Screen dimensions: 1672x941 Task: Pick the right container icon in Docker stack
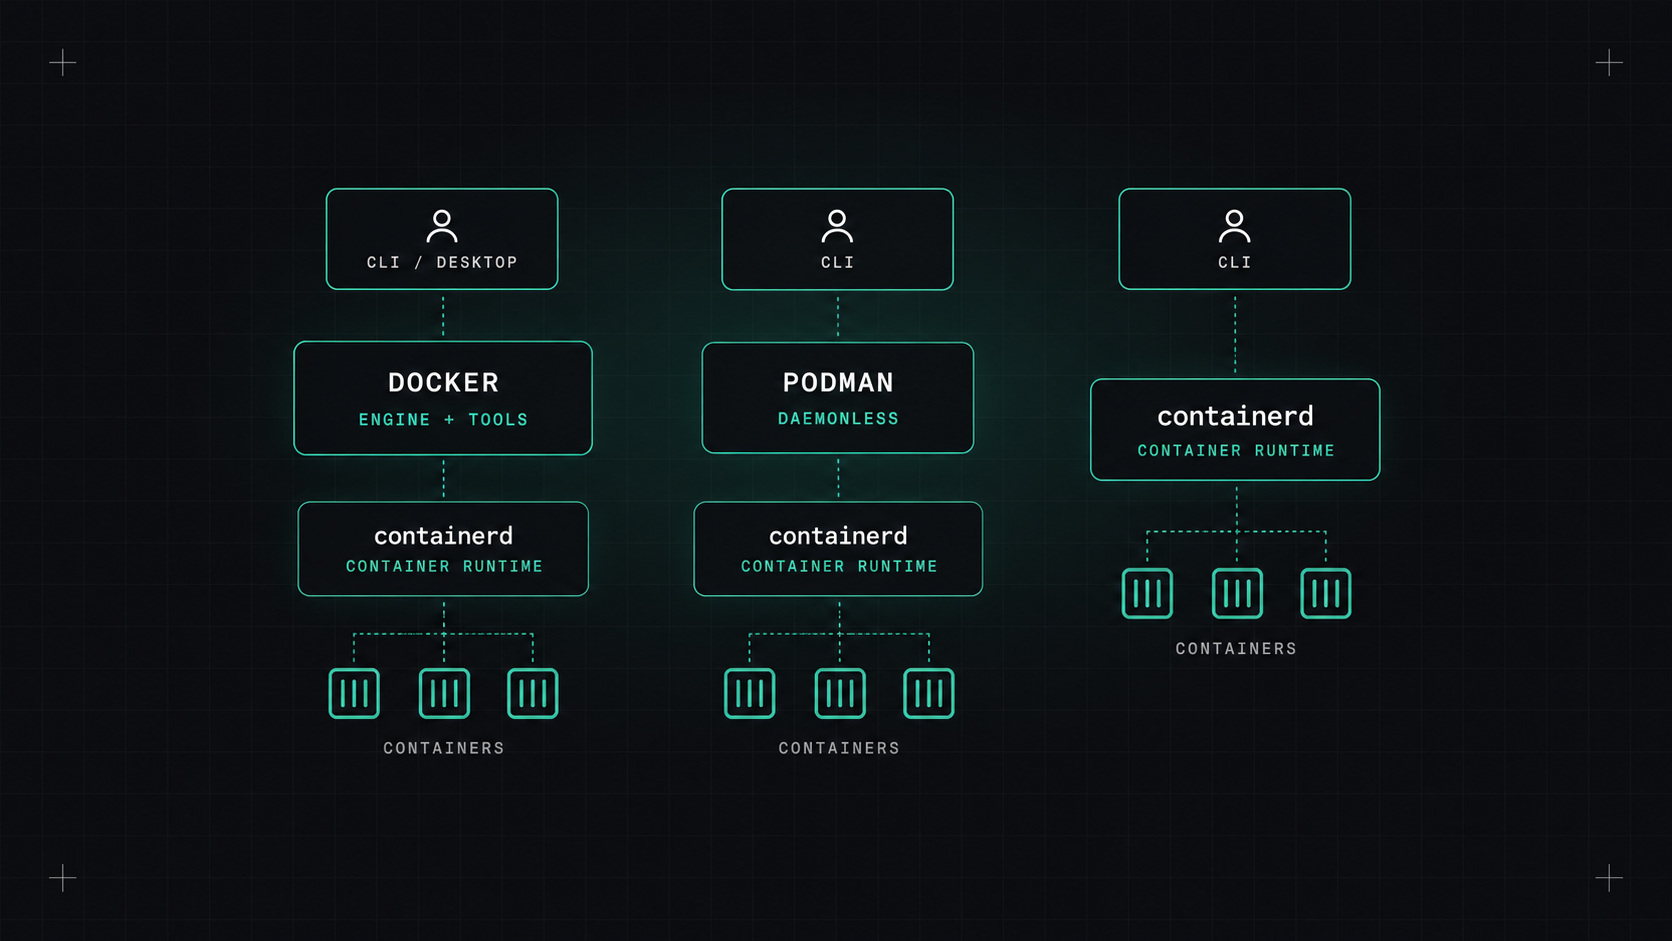click(533, 693)
